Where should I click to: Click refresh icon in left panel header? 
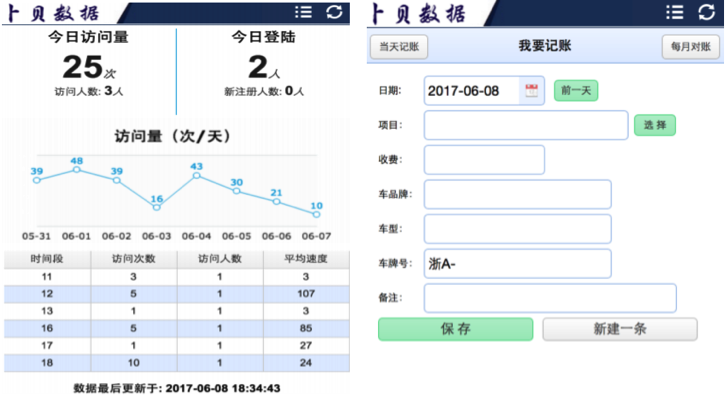pos(334,12)
